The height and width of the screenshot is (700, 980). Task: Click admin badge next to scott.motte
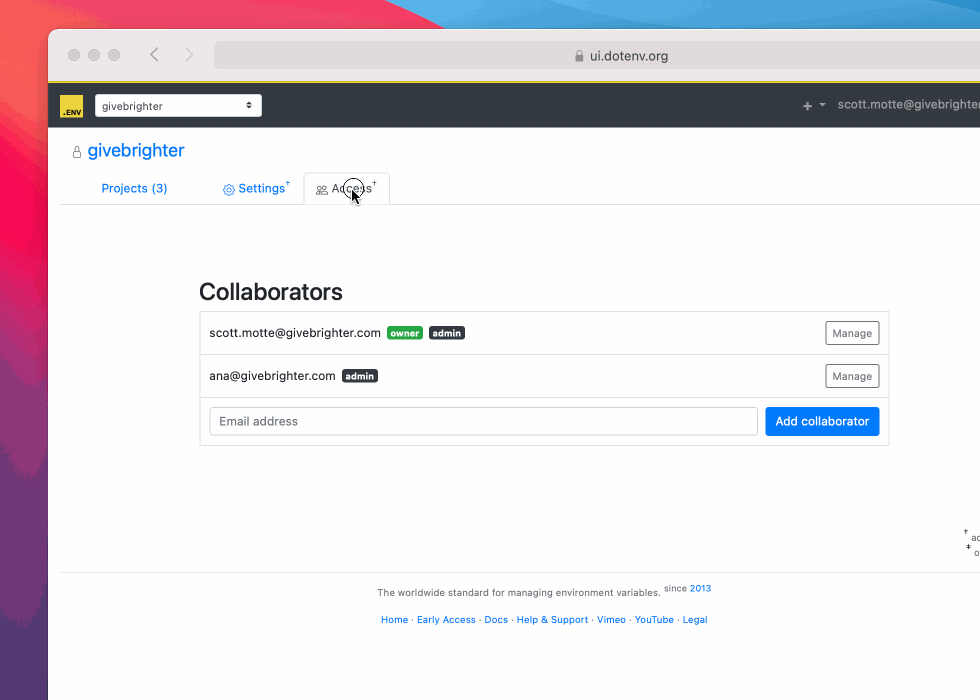point(447,333)
